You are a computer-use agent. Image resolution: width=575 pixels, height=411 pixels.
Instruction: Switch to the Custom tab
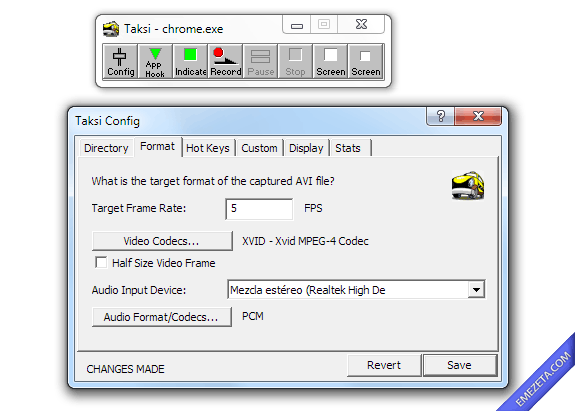click(x=259, y=148)
